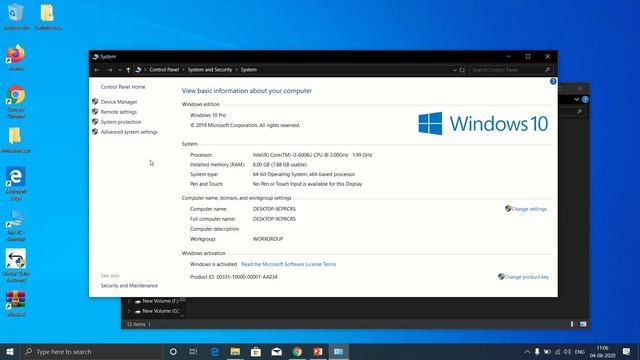Screen dimensions: 640x360
Task: Open the recent locations dropdown arrow
Action: tap(120, 70)
